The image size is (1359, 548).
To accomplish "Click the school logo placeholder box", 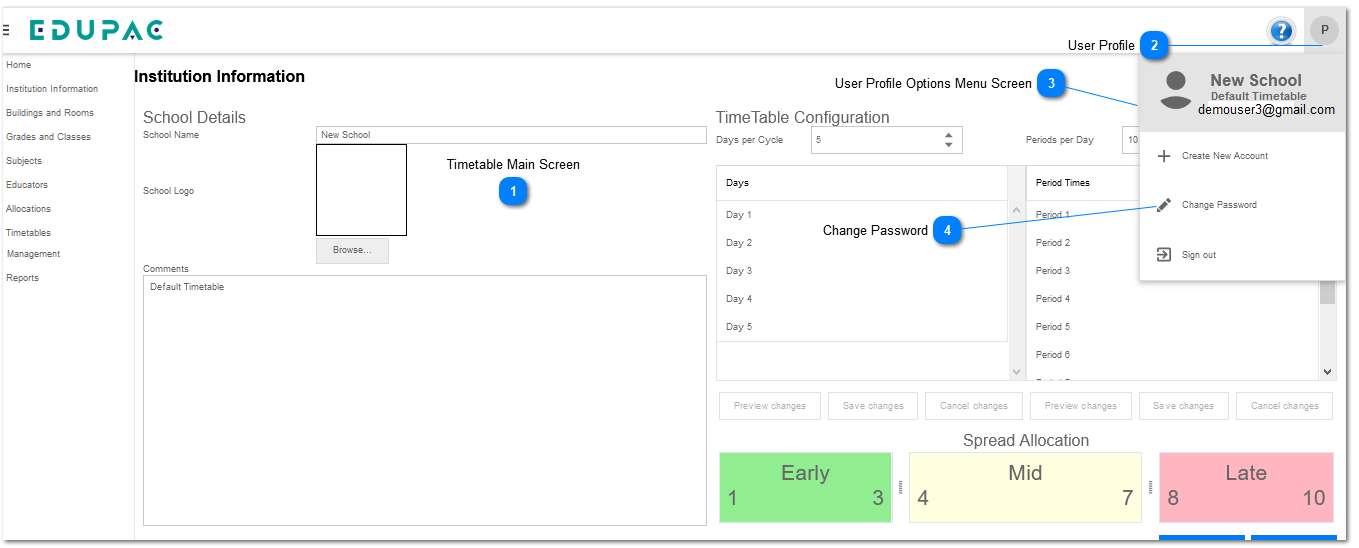I will (361, 190).
